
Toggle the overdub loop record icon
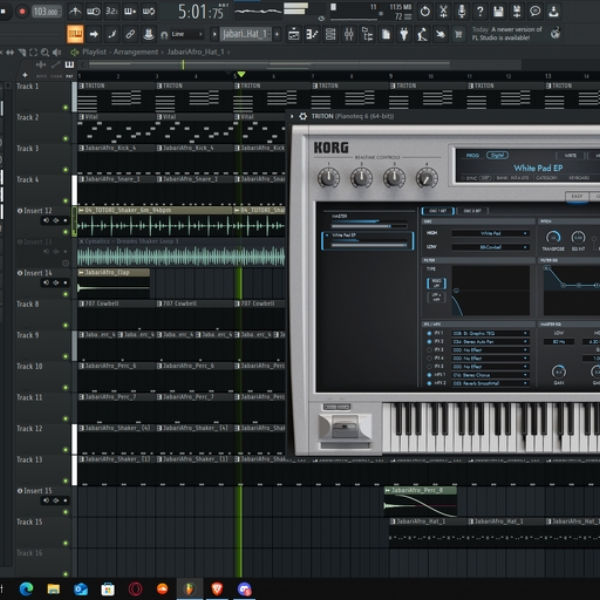[130, 11]
